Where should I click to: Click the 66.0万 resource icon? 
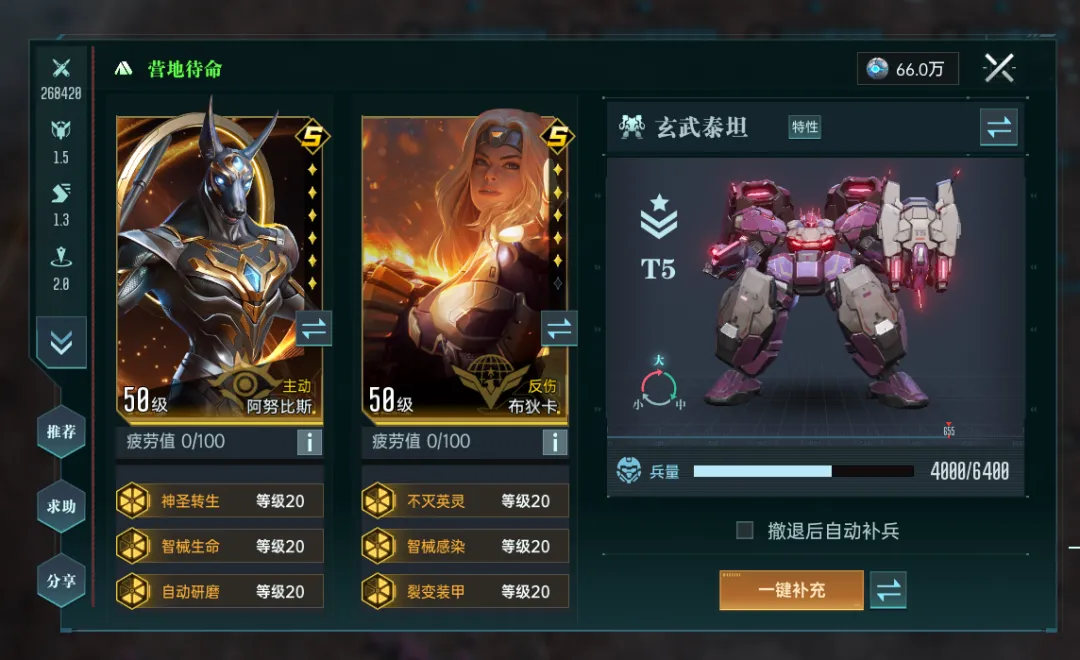tap(877, 68)
